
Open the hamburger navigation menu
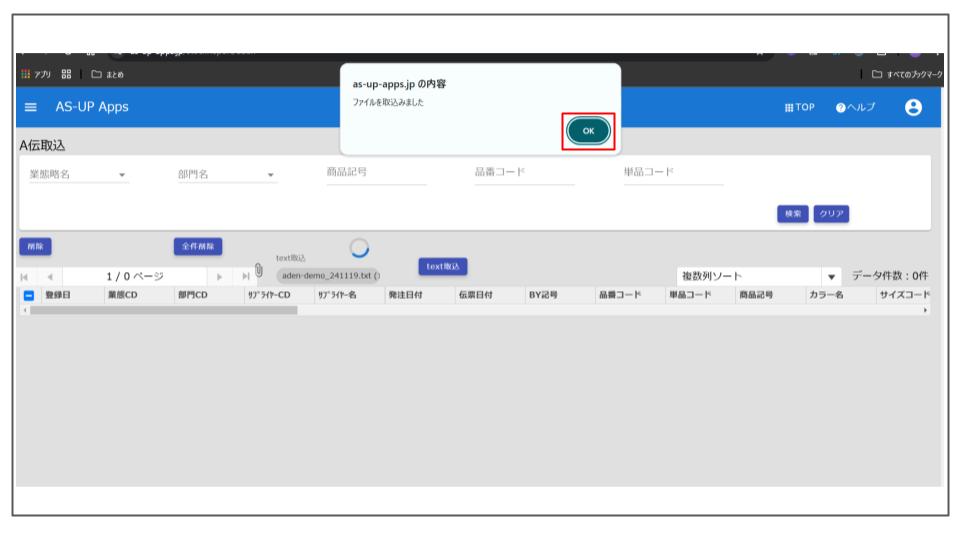click(30, 107)
